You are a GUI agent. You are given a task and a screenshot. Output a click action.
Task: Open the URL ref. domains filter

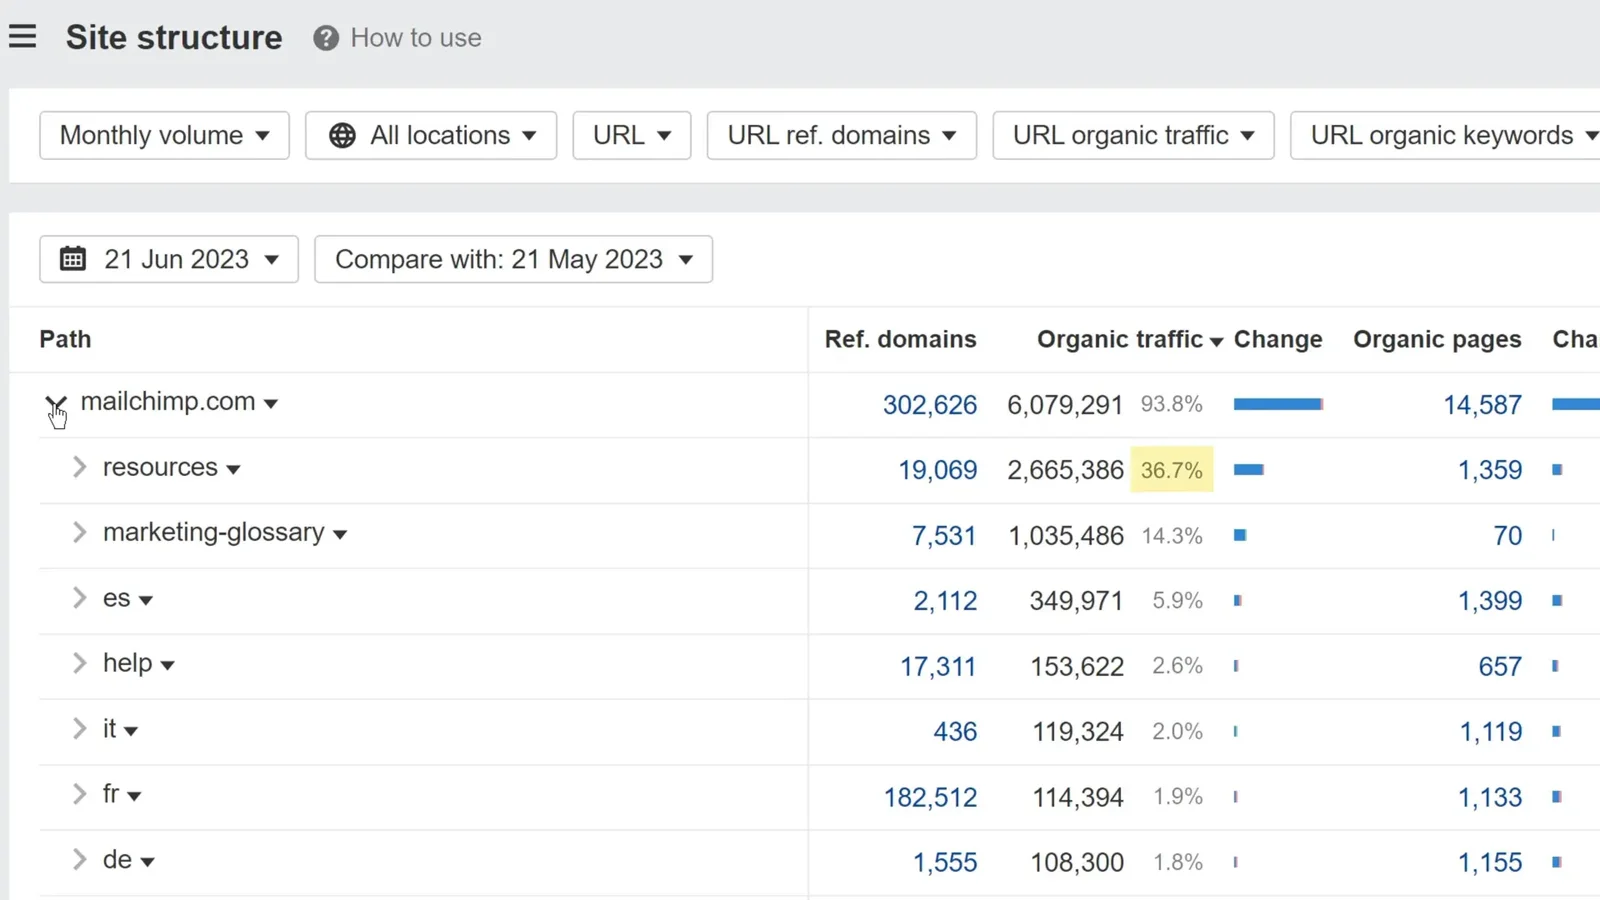(841, 135)
